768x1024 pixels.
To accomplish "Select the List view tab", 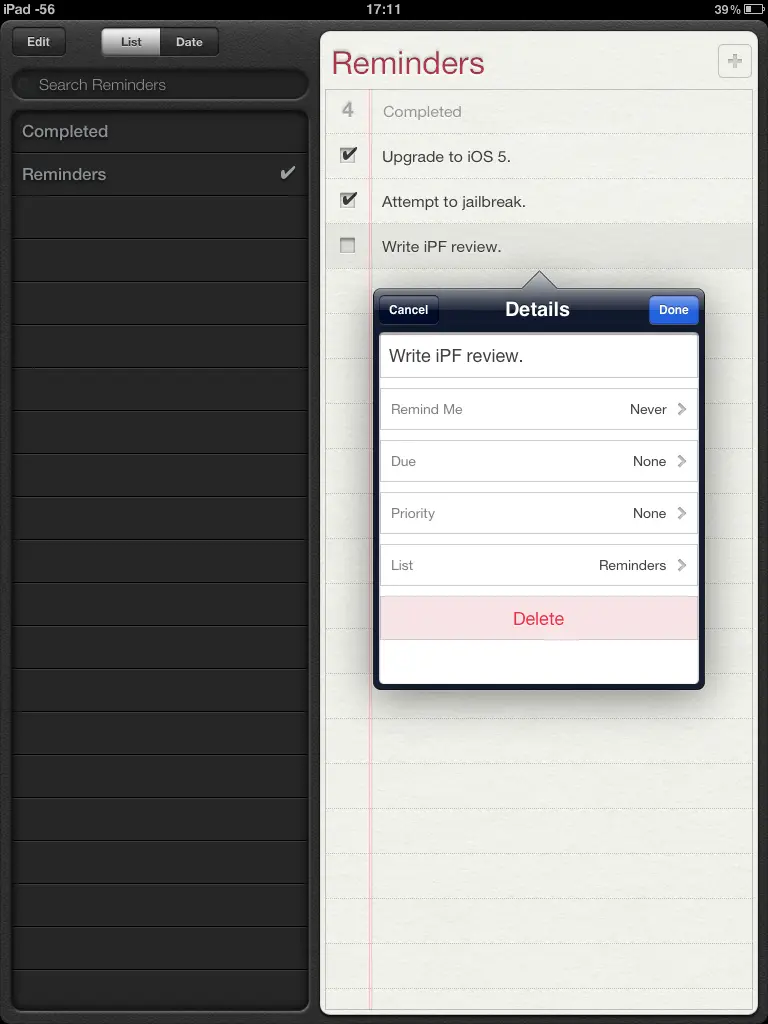I will point(131,42).
